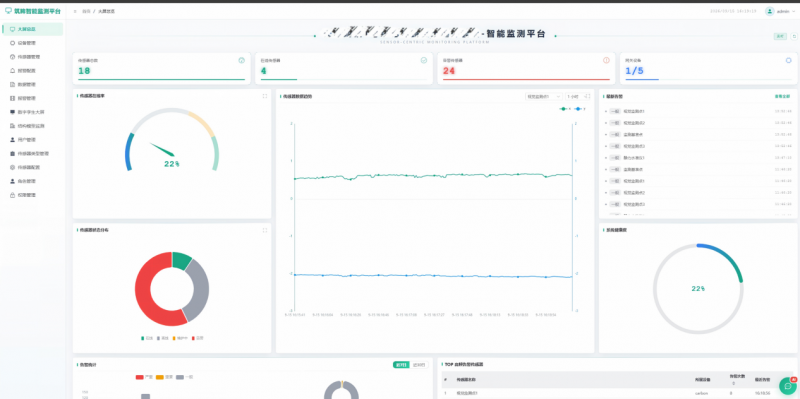Open the lock-icon 权限管理 sidebar item
The height and width of the screenshot is (399, 800).
33,195
